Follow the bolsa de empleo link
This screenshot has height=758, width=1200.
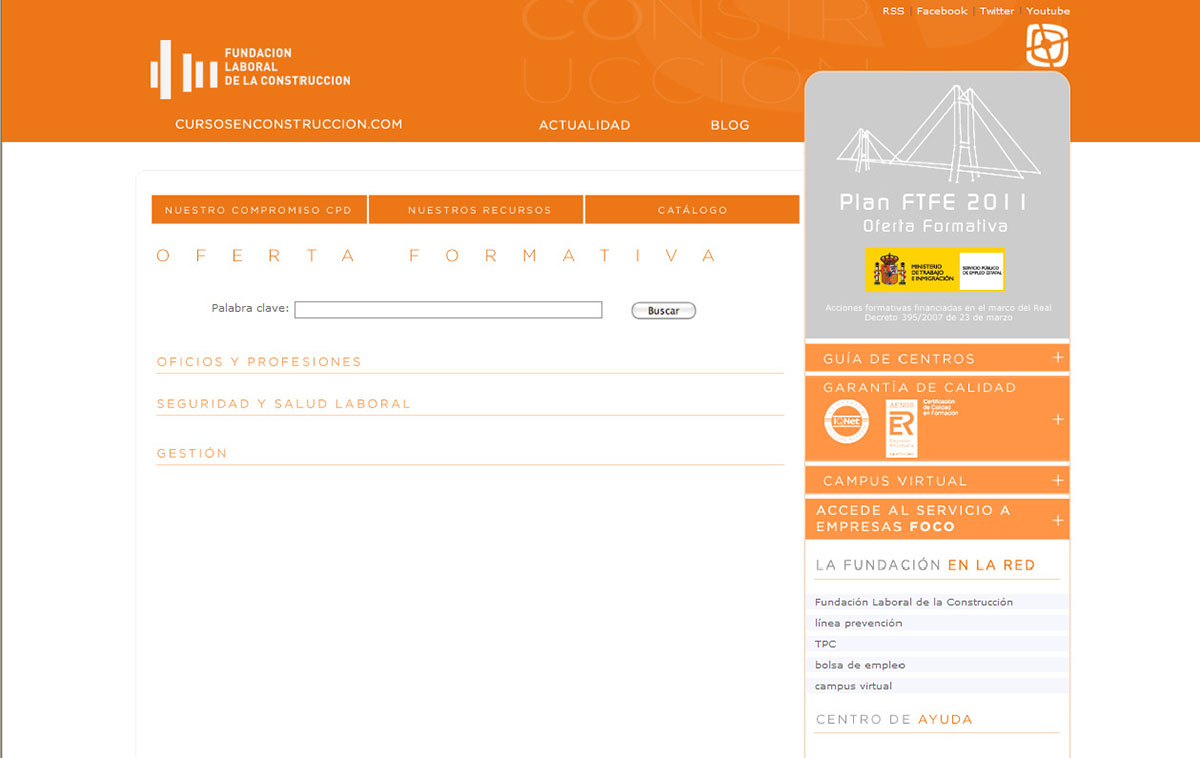tap(860, 665)
